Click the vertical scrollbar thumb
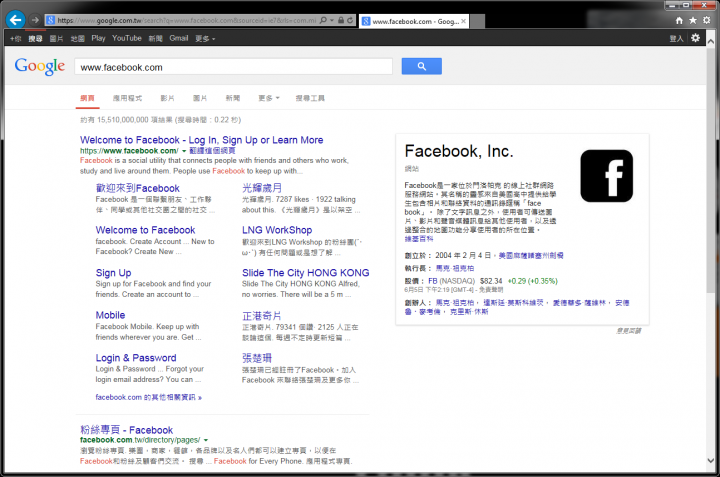The height and width of the screenshot is (477, 720). 711,168
